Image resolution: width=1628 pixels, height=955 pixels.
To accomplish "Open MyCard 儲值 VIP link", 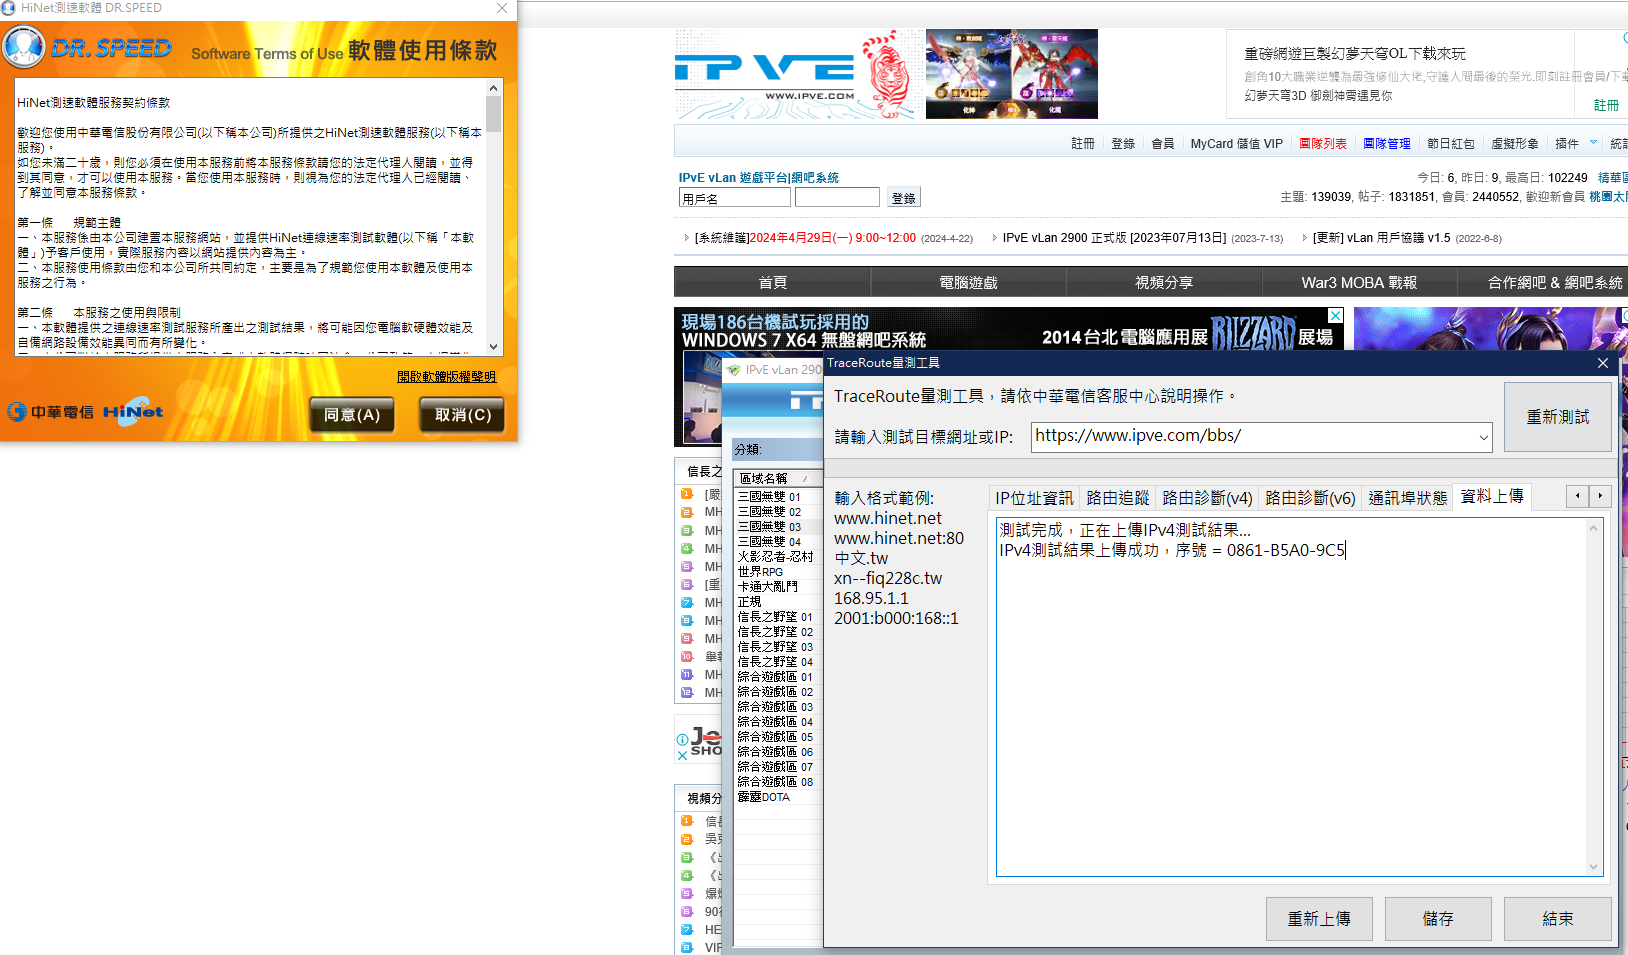I will (x=1236, y=144).
